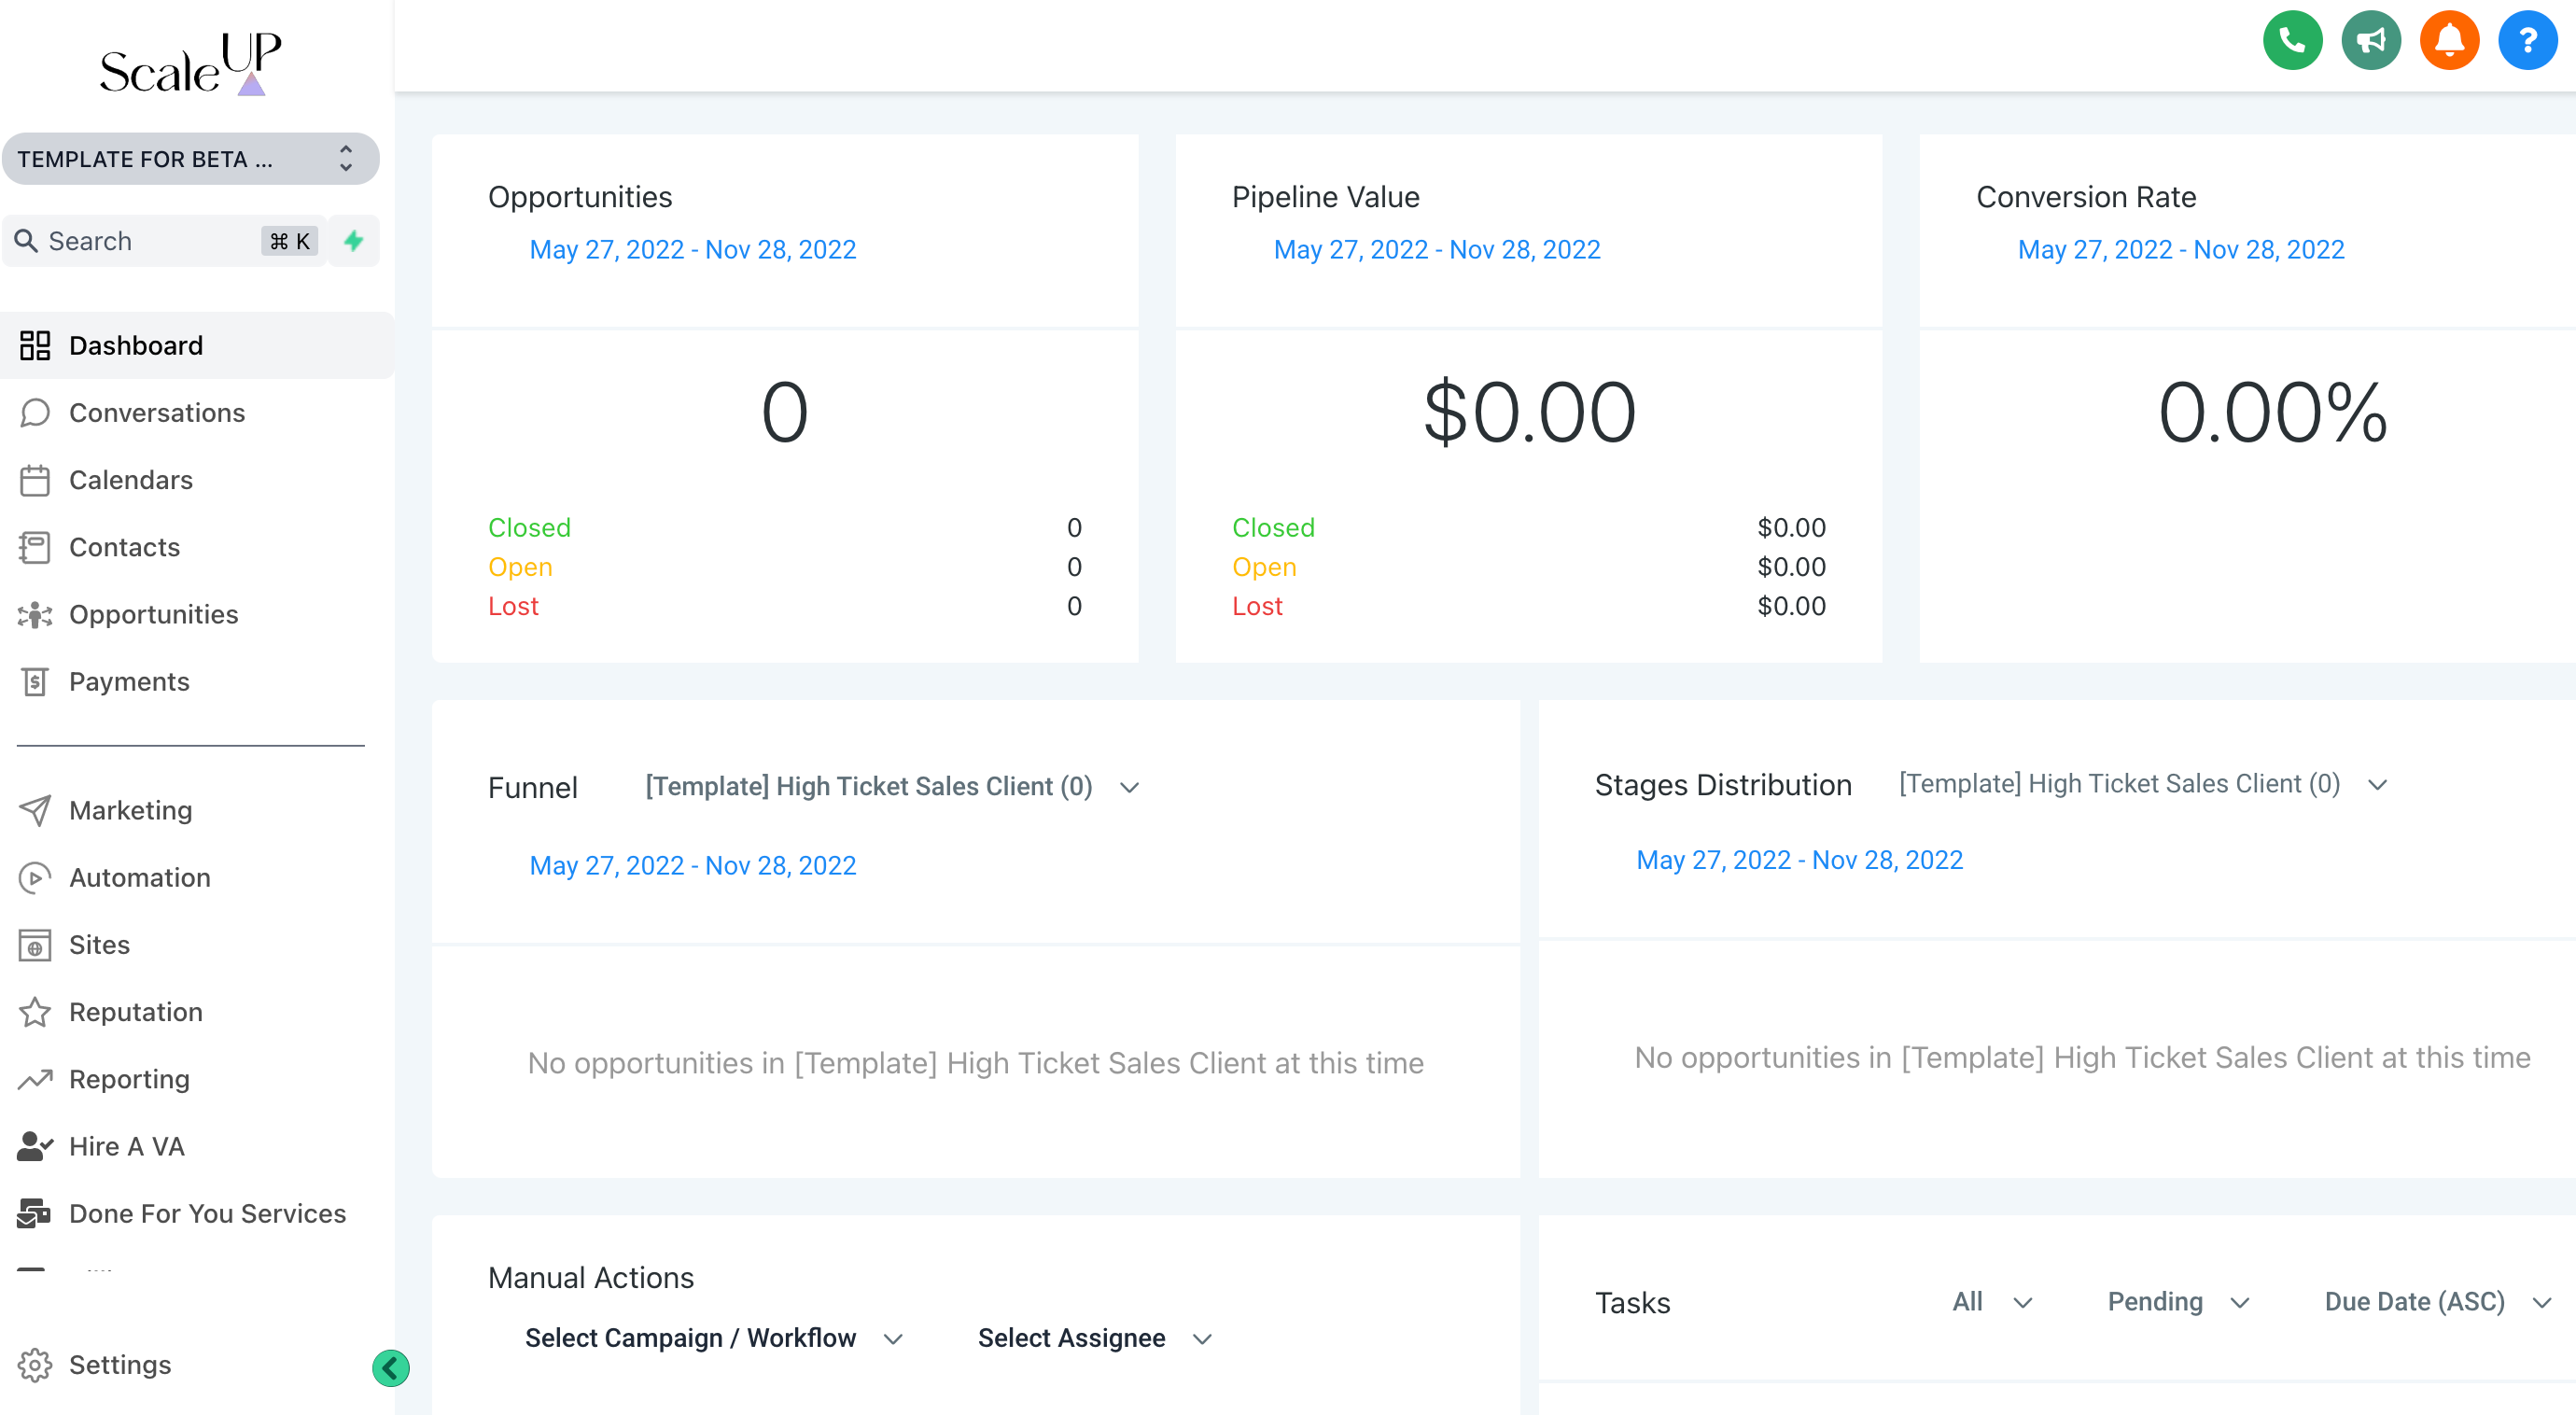
Task: Click Open label in Opportunities card
Action: coord(520,567)
